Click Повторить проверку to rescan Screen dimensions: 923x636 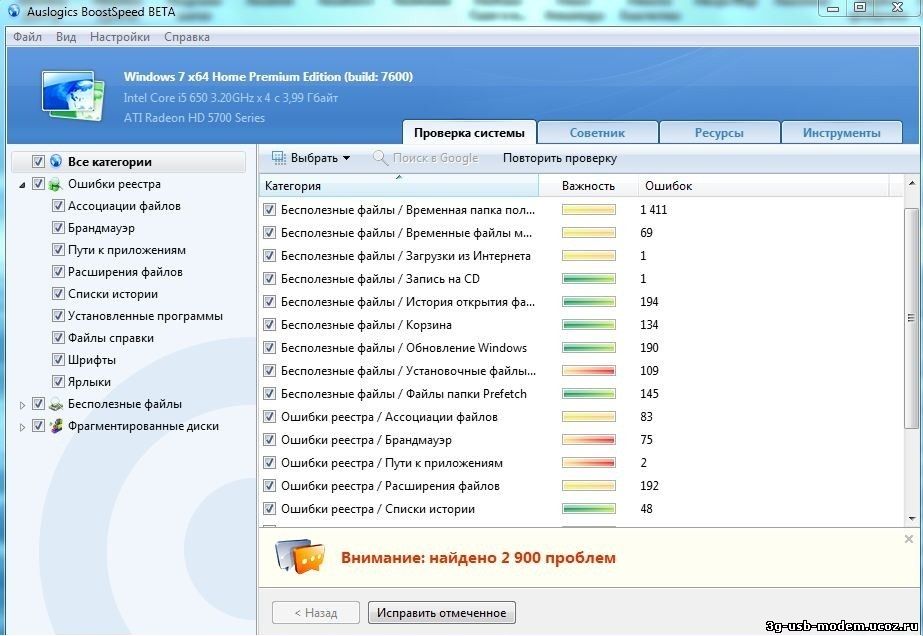560,158
